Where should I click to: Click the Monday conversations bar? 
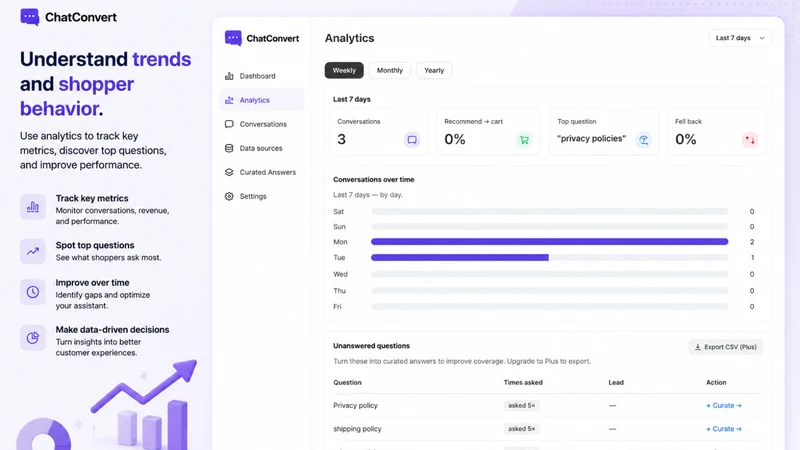[549, 242]
